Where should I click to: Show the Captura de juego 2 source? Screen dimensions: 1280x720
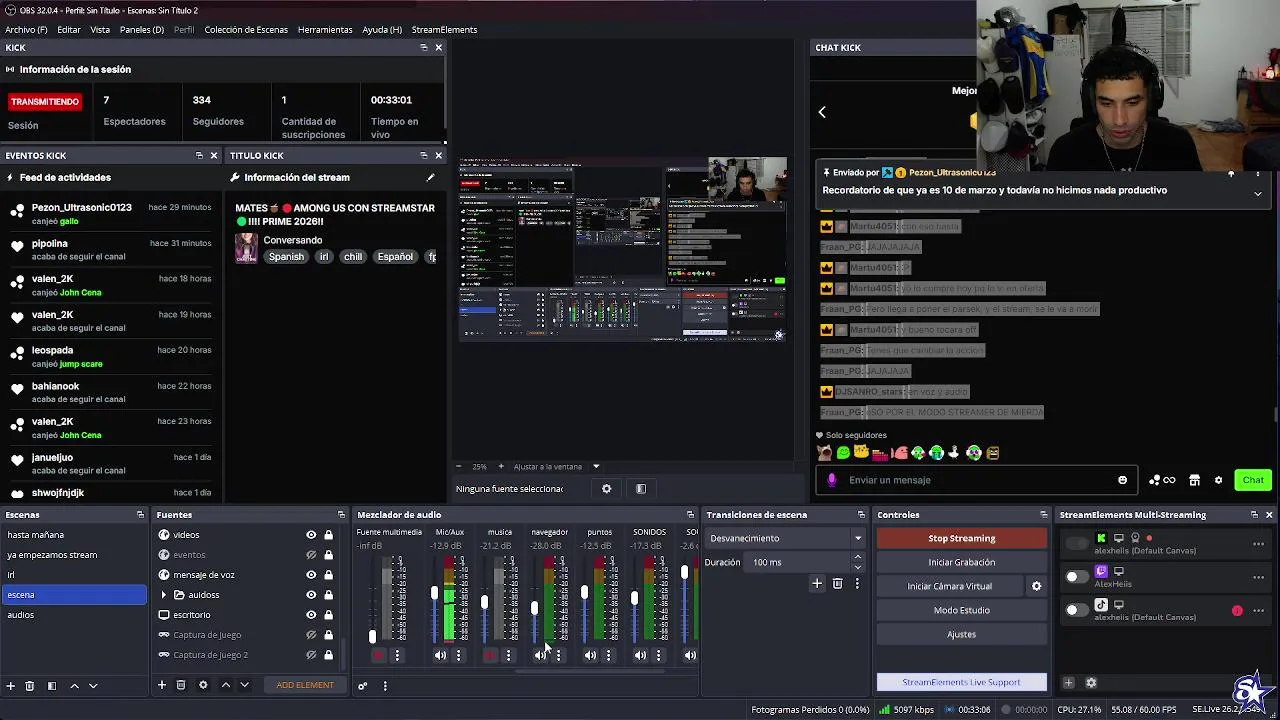point(311,655)
